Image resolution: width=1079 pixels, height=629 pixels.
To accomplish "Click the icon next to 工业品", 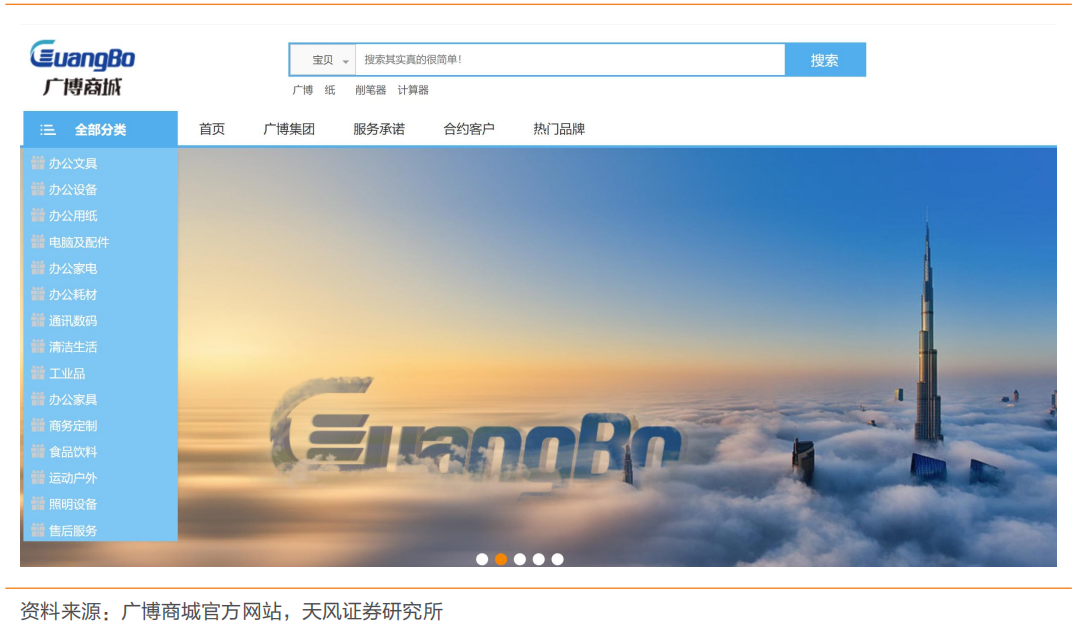I will (x=38, y=373).
